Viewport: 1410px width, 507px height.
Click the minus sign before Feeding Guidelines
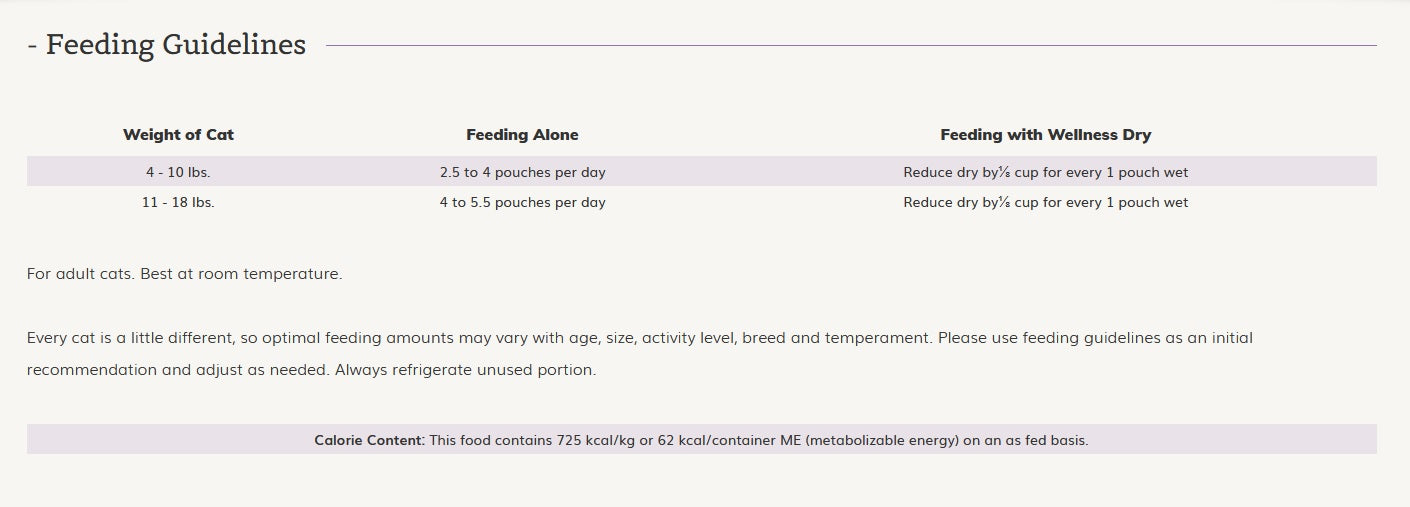click(x=33, y=47)
